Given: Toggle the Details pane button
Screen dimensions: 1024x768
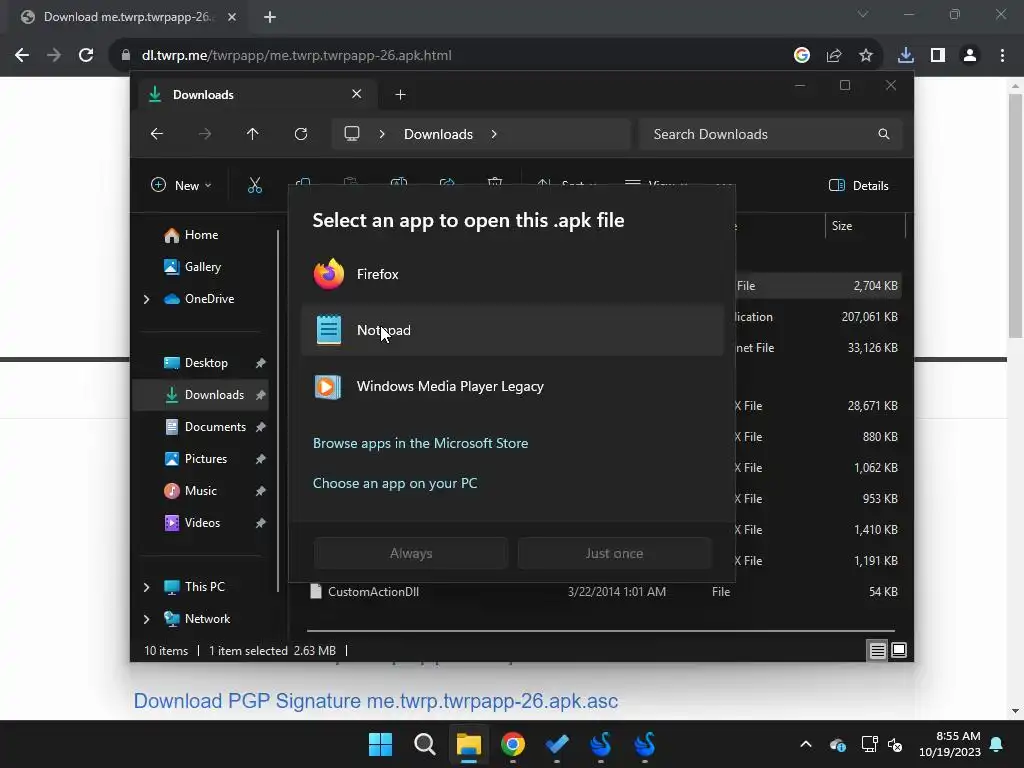Looking at the screenshot, I should click(x=859, y=185).
